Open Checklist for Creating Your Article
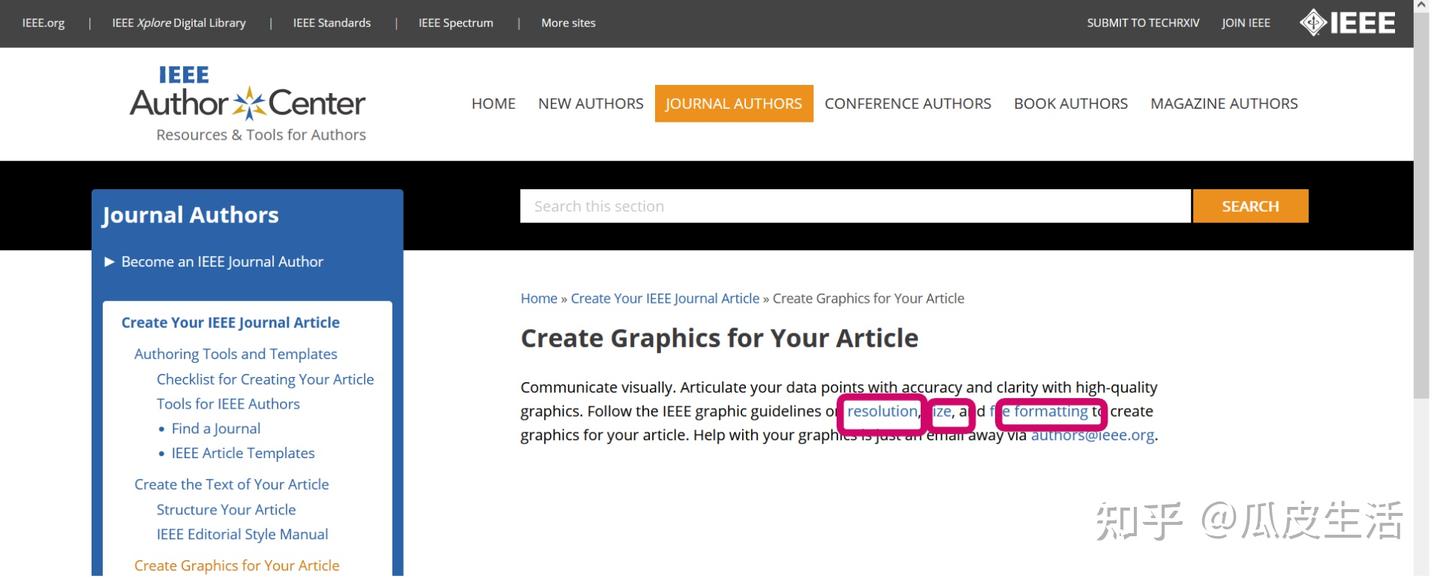 pos(265,380)
